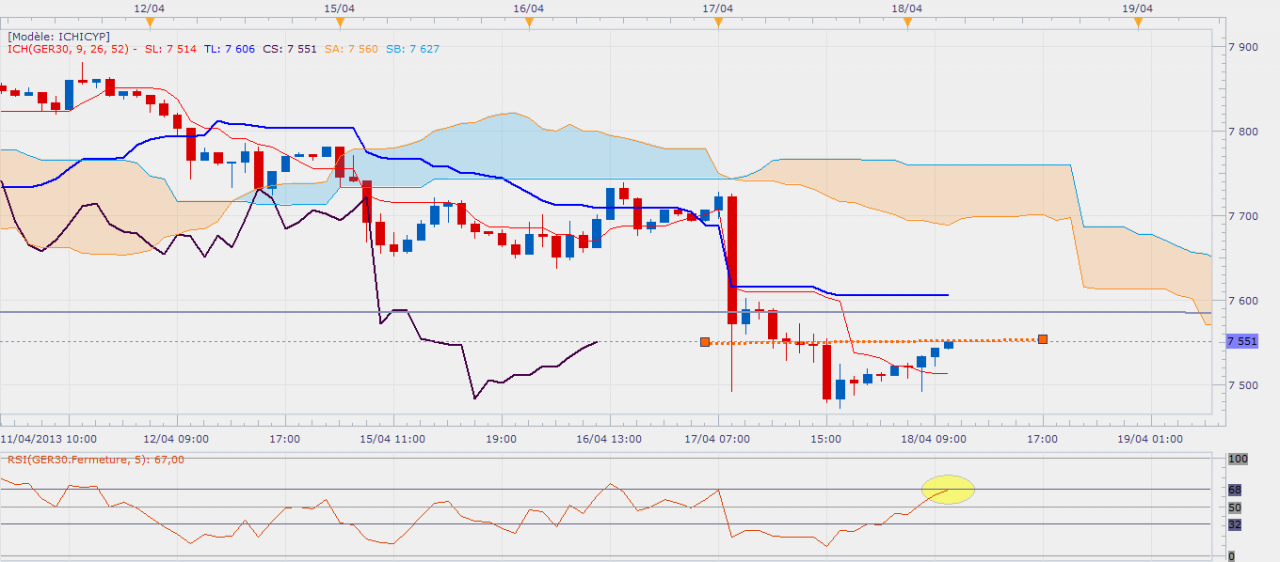The image size is (1280, 562).
Task: Click the orange day marker under 18/04
Action: (x=907, y=22)
